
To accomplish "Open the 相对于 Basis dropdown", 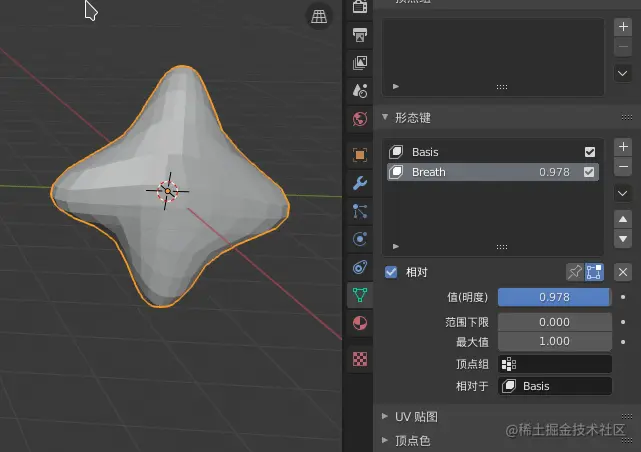I will (555, 386).
